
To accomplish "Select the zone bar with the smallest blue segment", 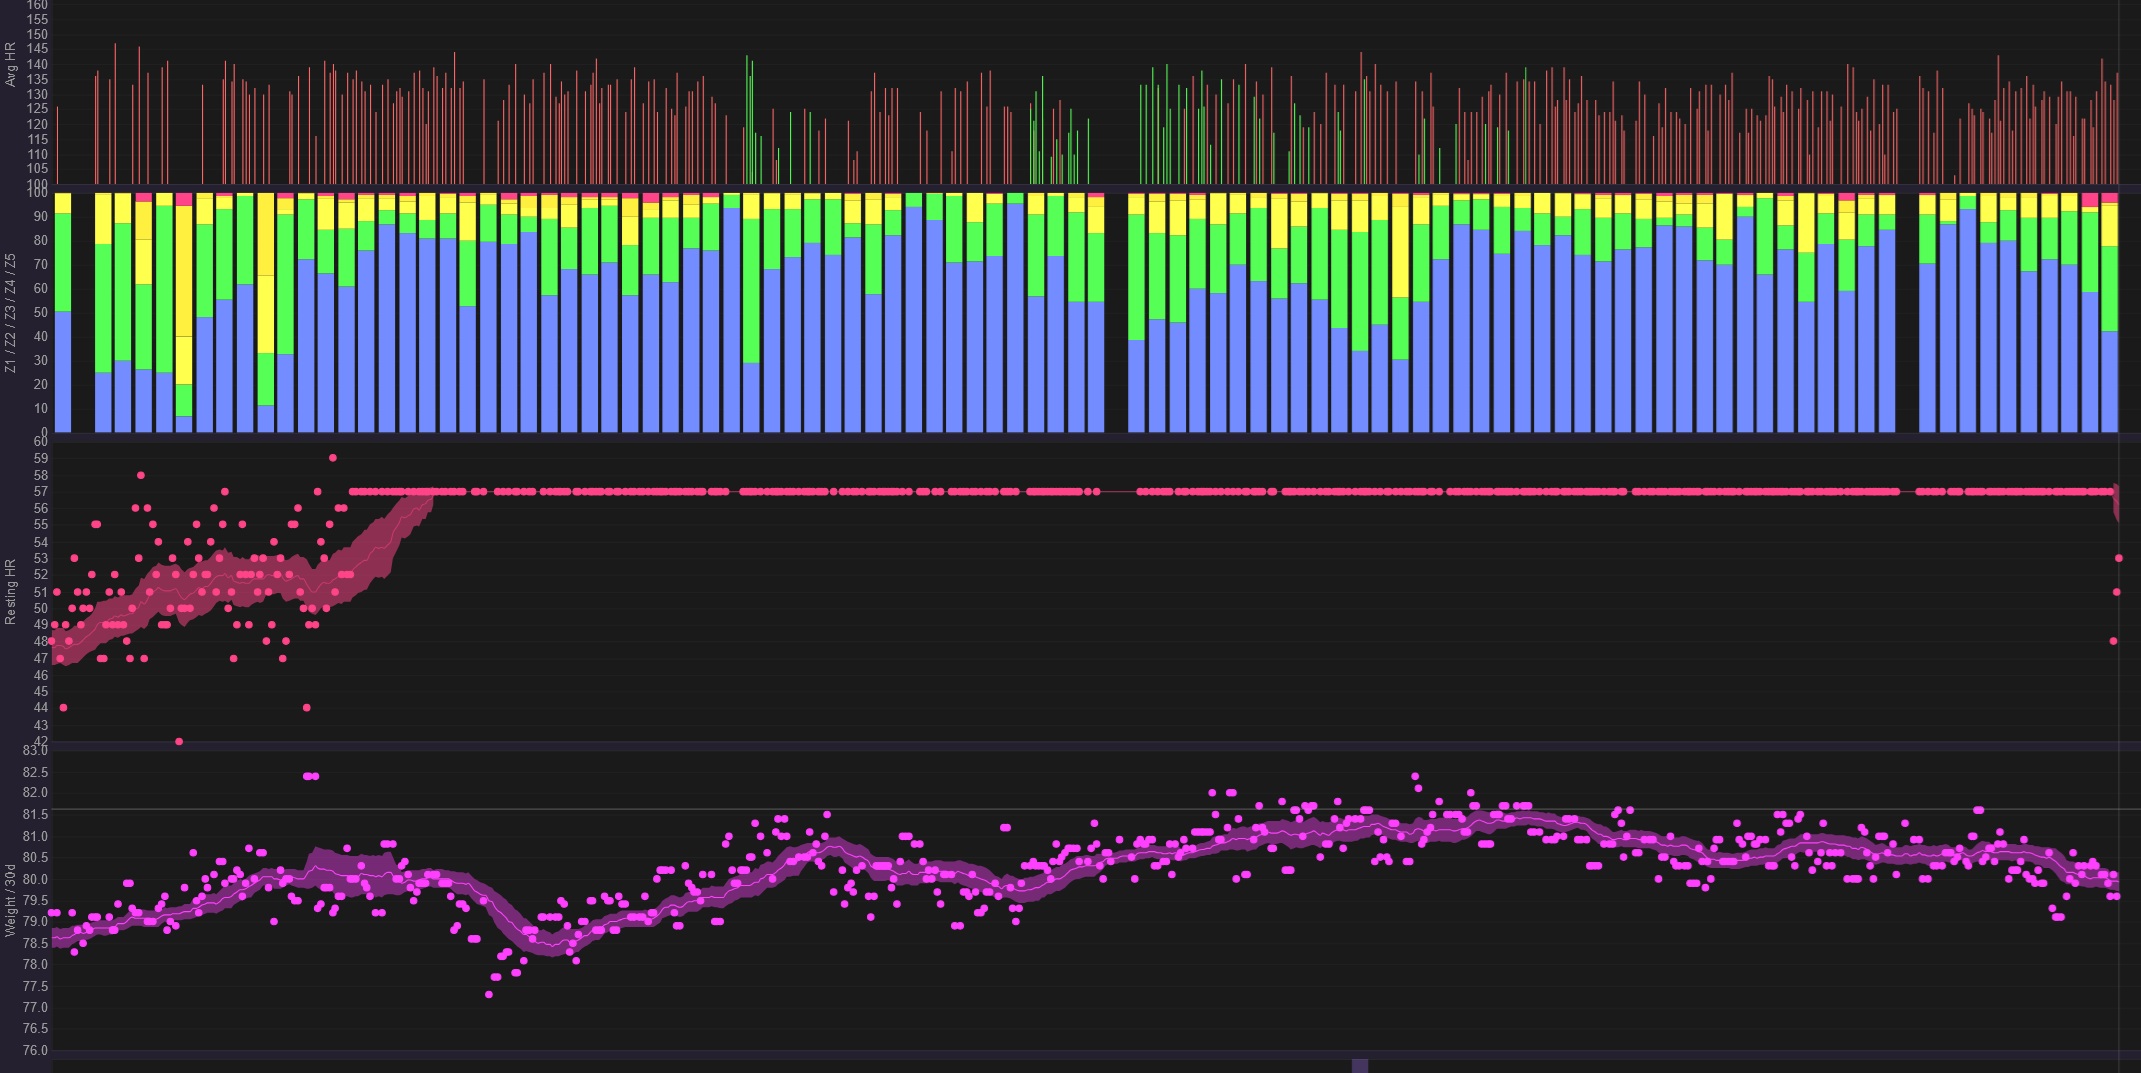I will coord(184,313).
